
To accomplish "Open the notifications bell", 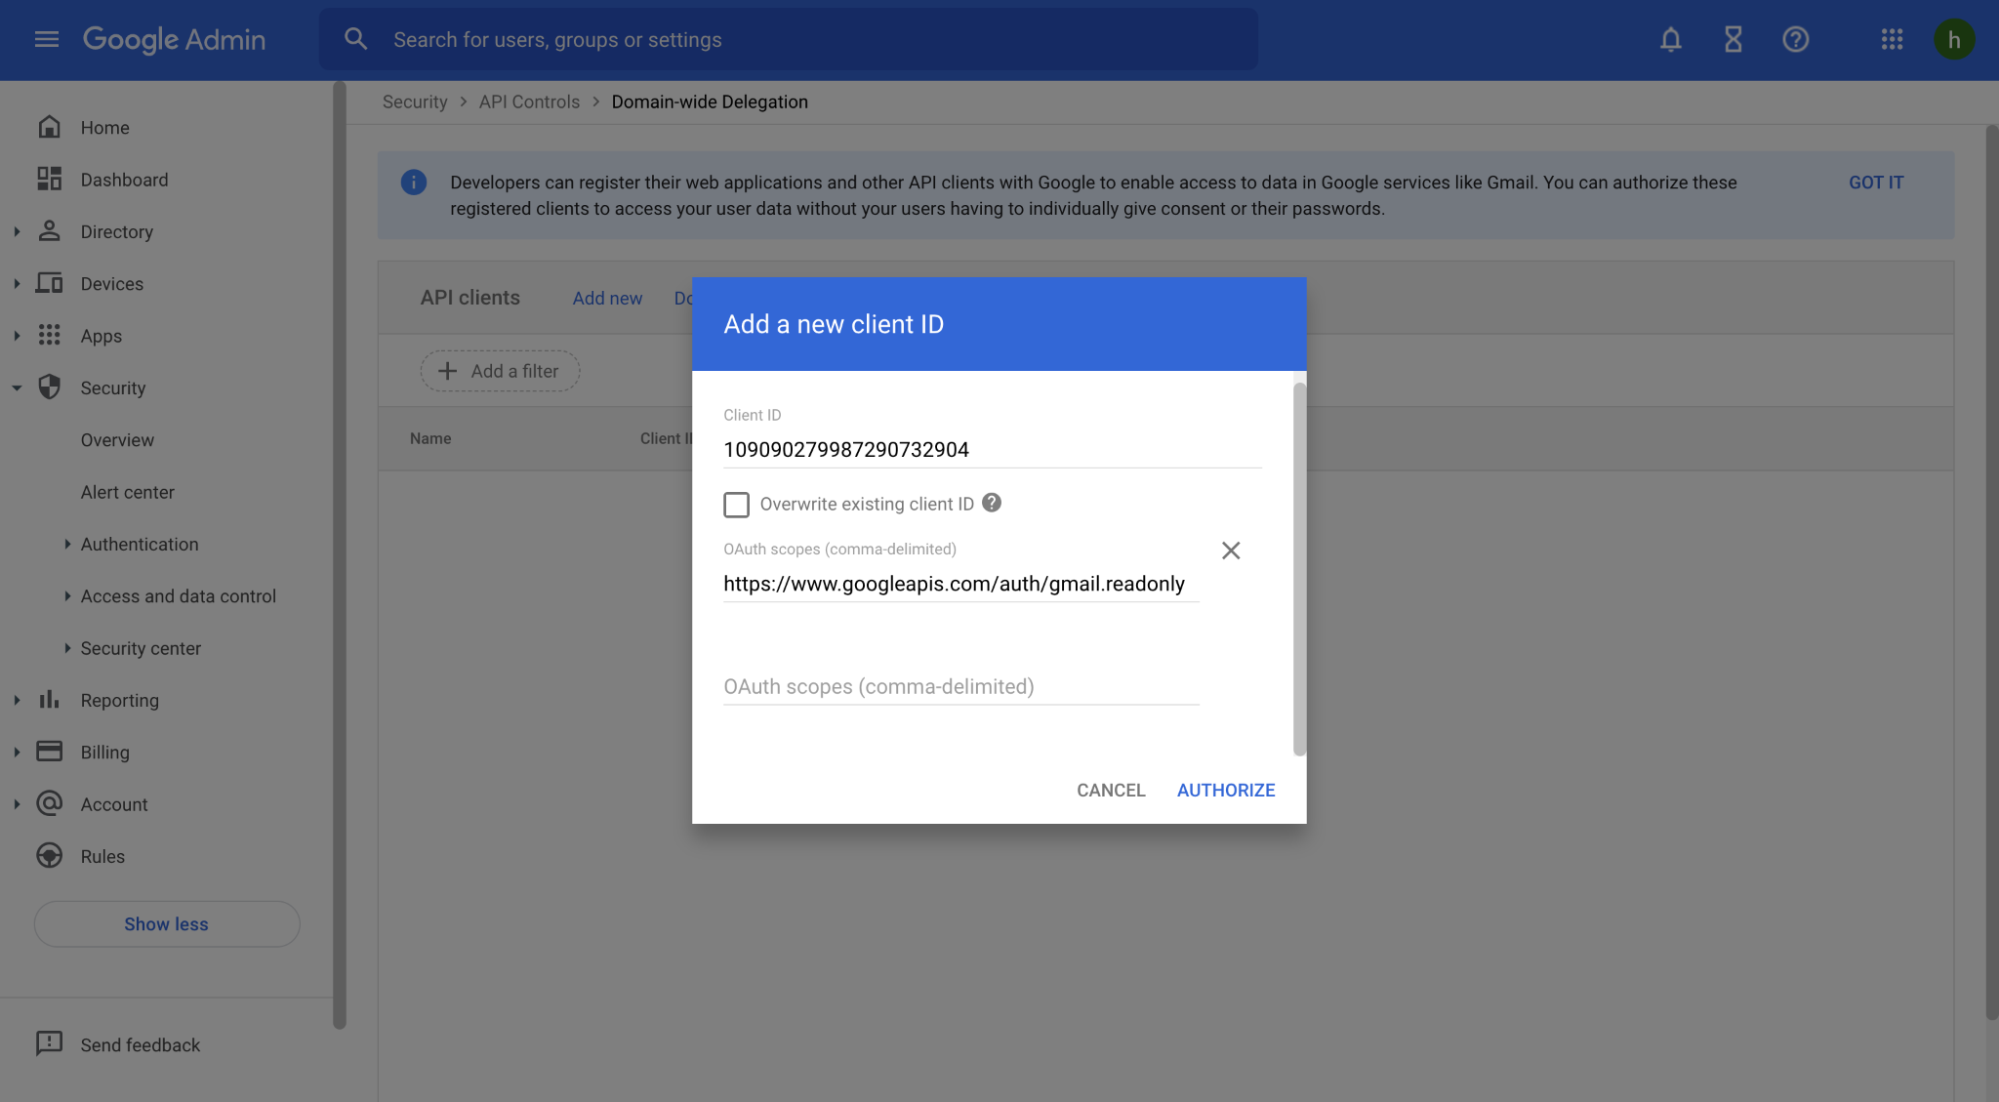I will [1670, 39].
